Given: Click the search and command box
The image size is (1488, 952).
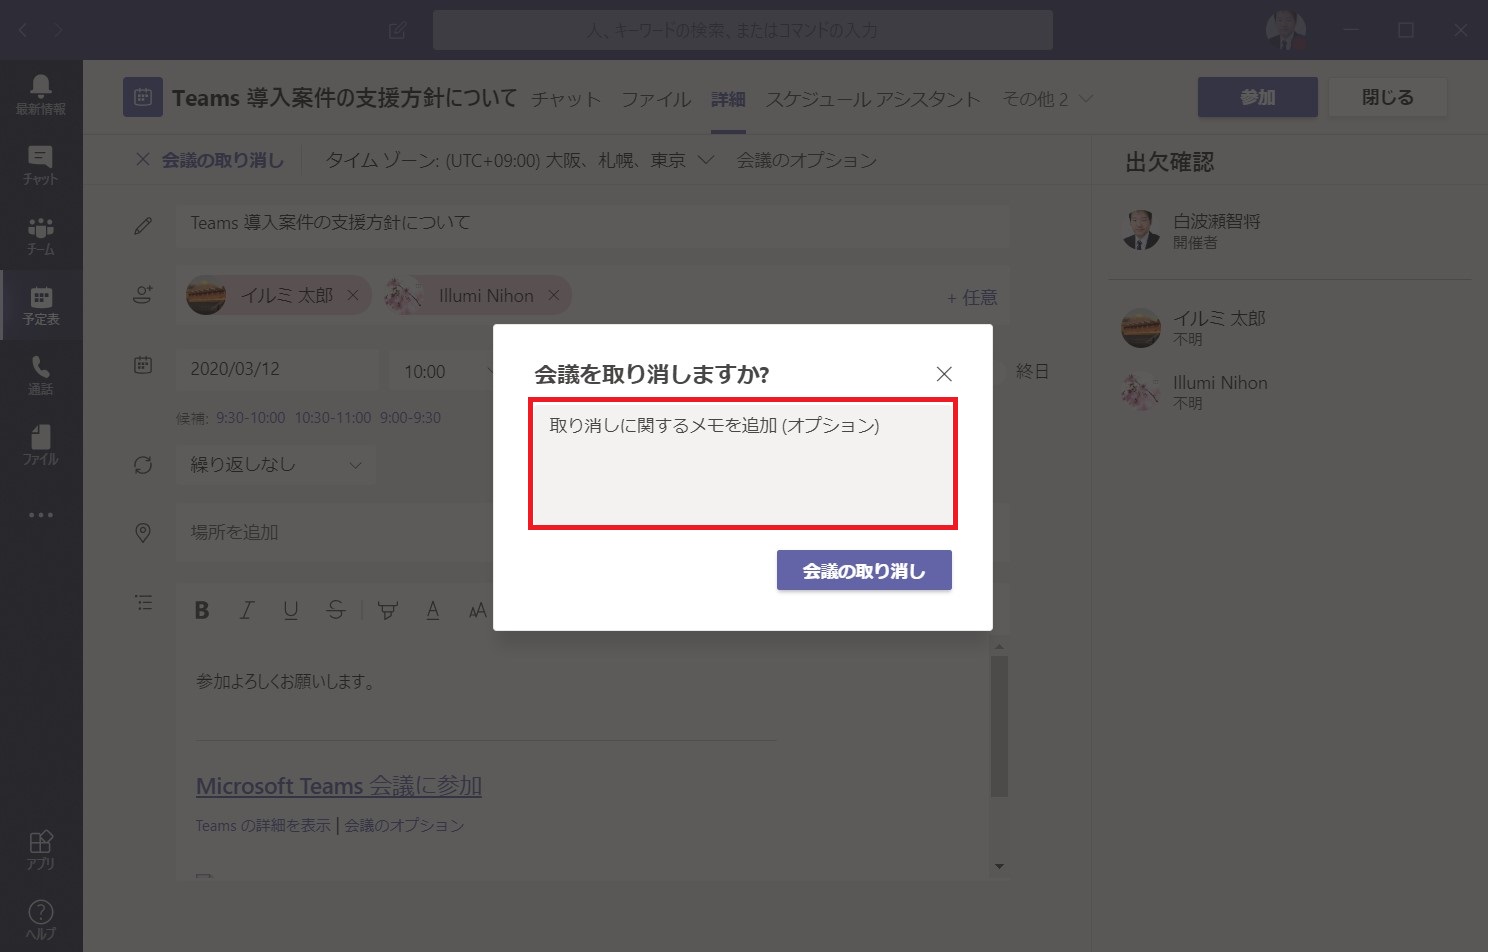Looking at the screenshot, I should 743,31.
